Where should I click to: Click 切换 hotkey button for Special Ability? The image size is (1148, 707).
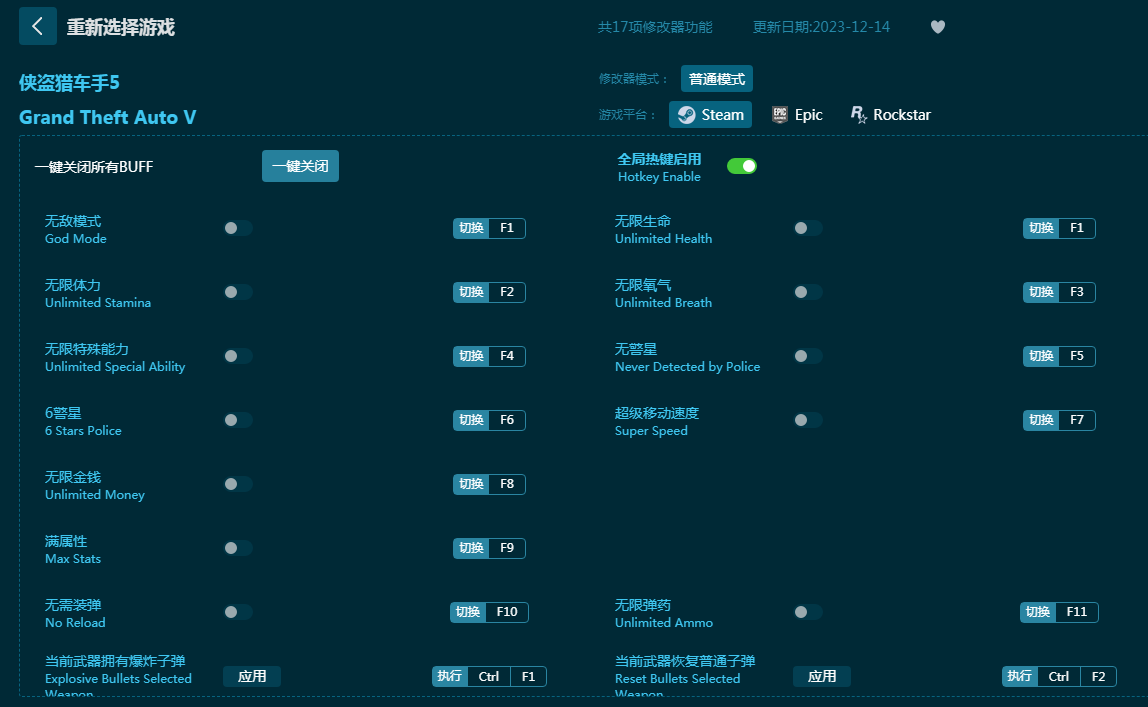(472, 356)
